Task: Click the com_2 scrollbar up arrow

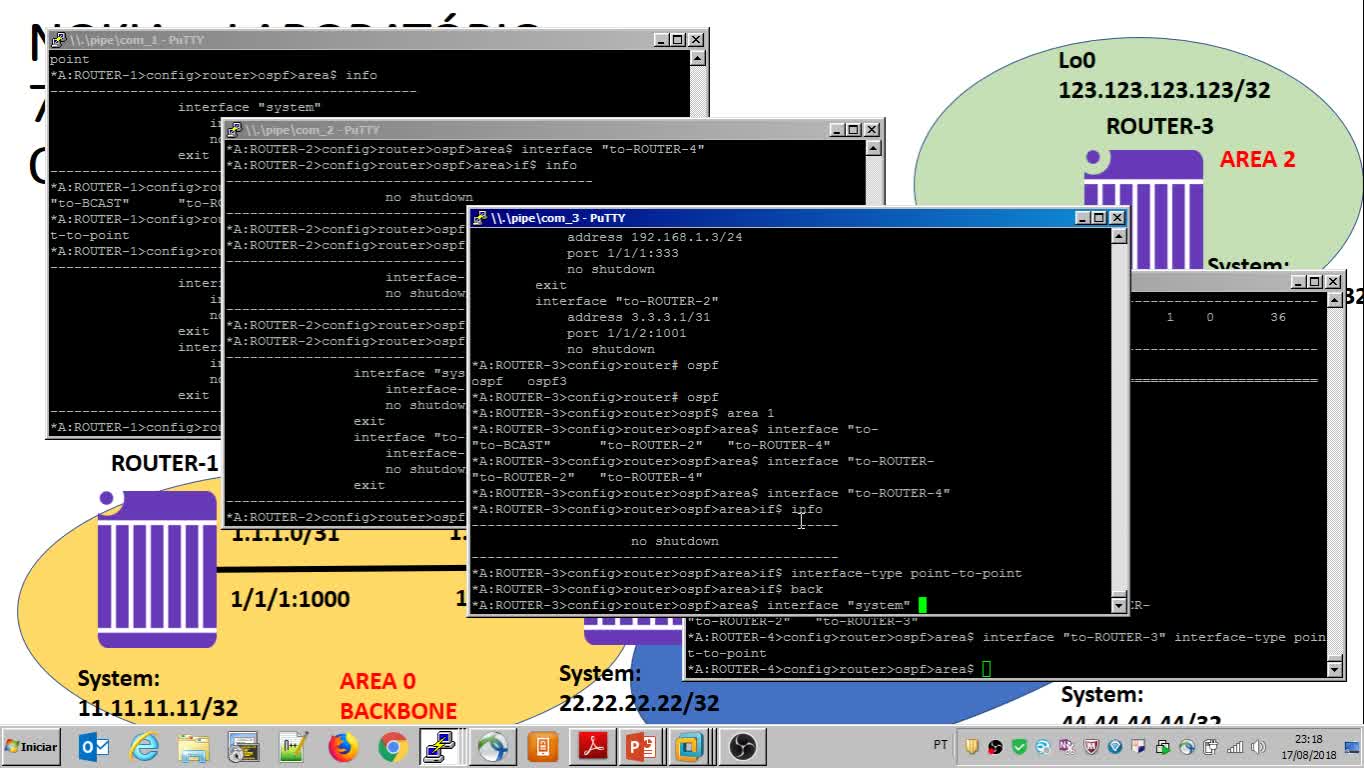Action: (x=872, y=148)
